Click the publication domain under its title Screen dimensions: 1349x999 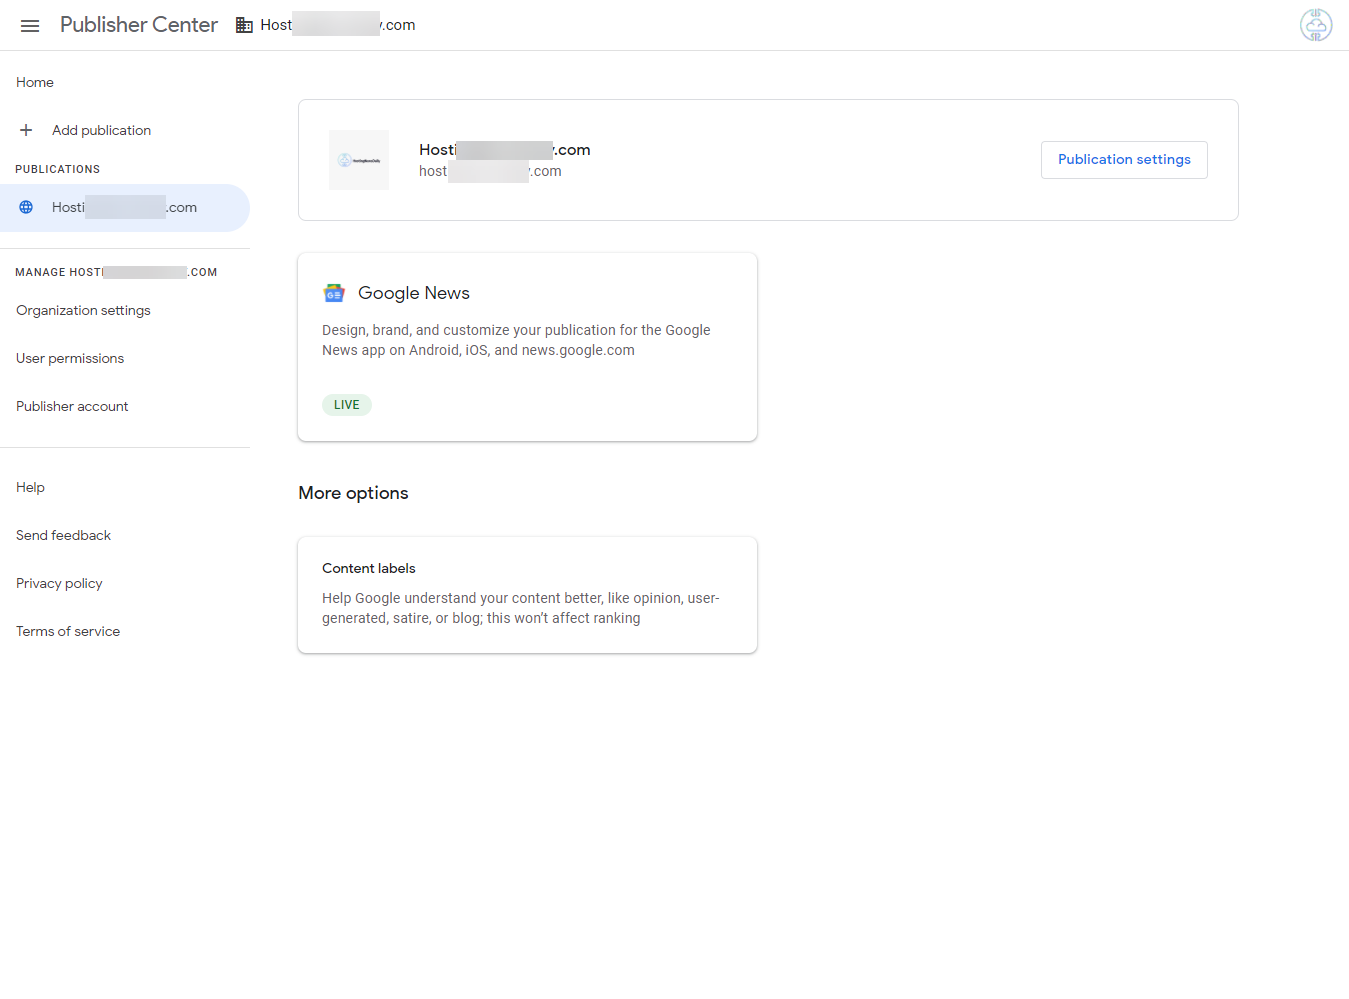tap(490, 172)
